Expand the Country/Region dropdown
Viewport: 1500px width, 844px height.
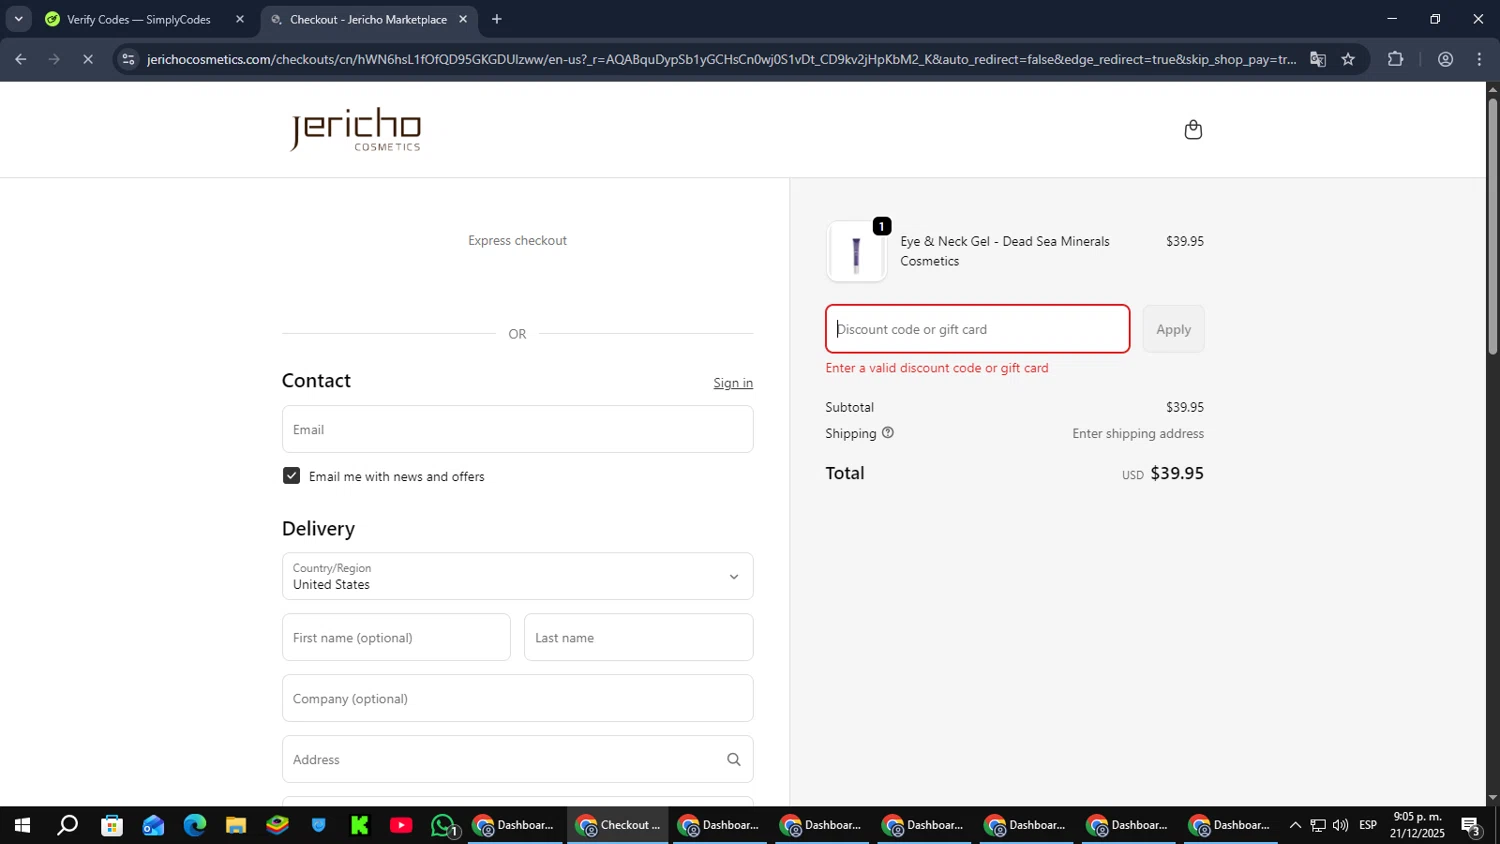click(517, 576)
